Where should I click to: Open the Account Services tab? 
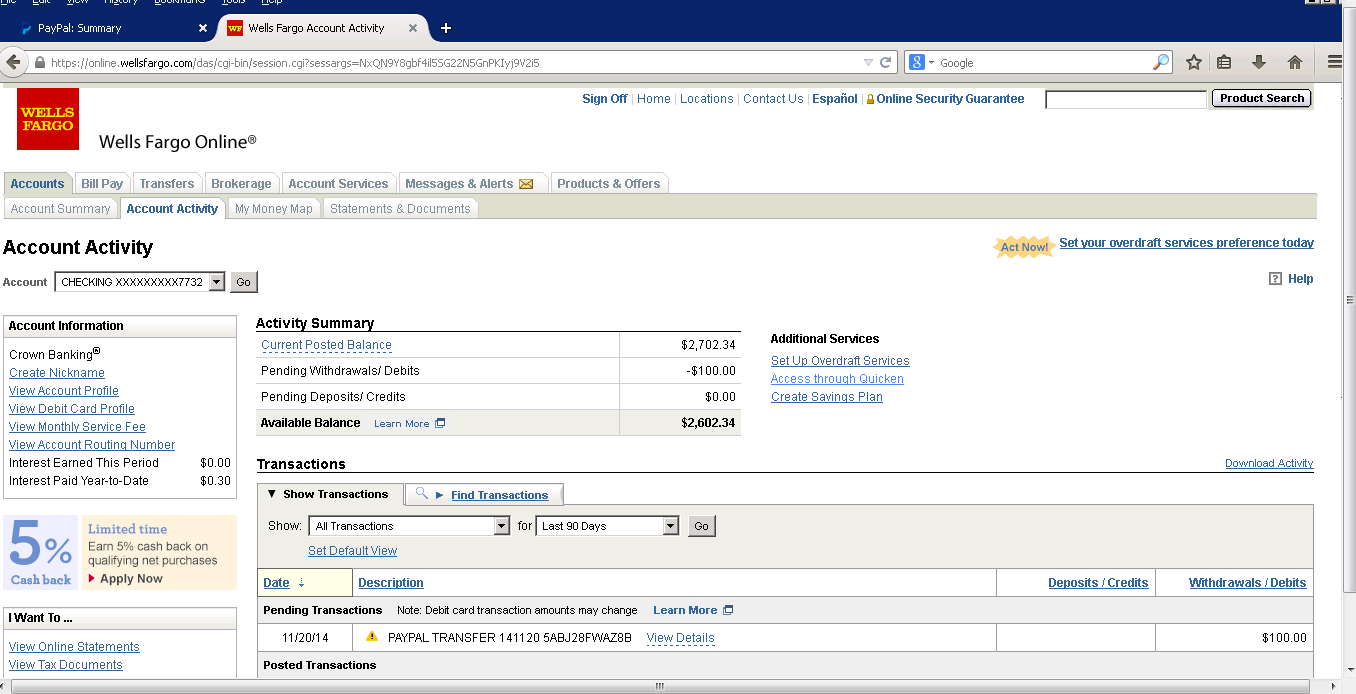click(338, 184)
